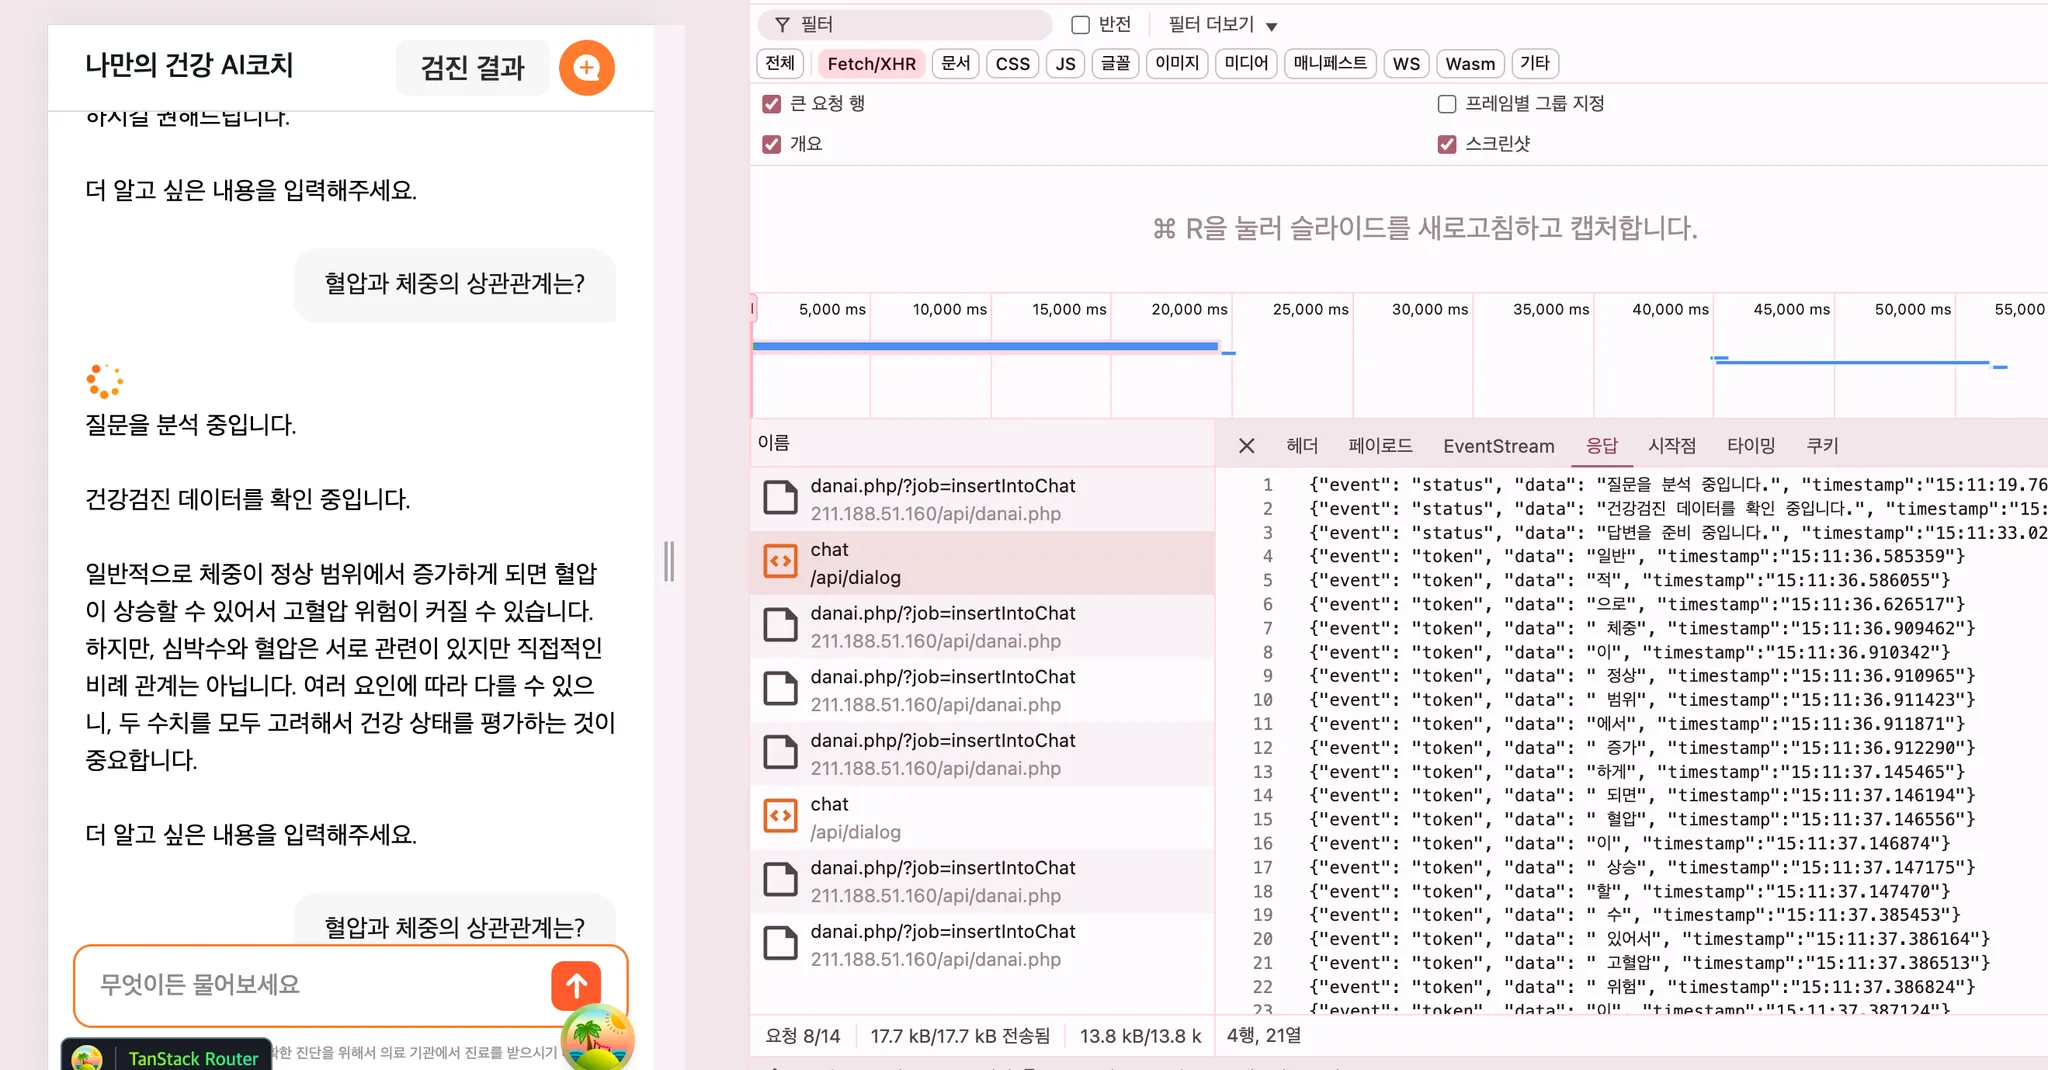The height and width of the screenshot is (1070, 2048).
Task: Click the 20,000 ms timeline marker
Action: pyautogui.click(x=1189, y=309)
